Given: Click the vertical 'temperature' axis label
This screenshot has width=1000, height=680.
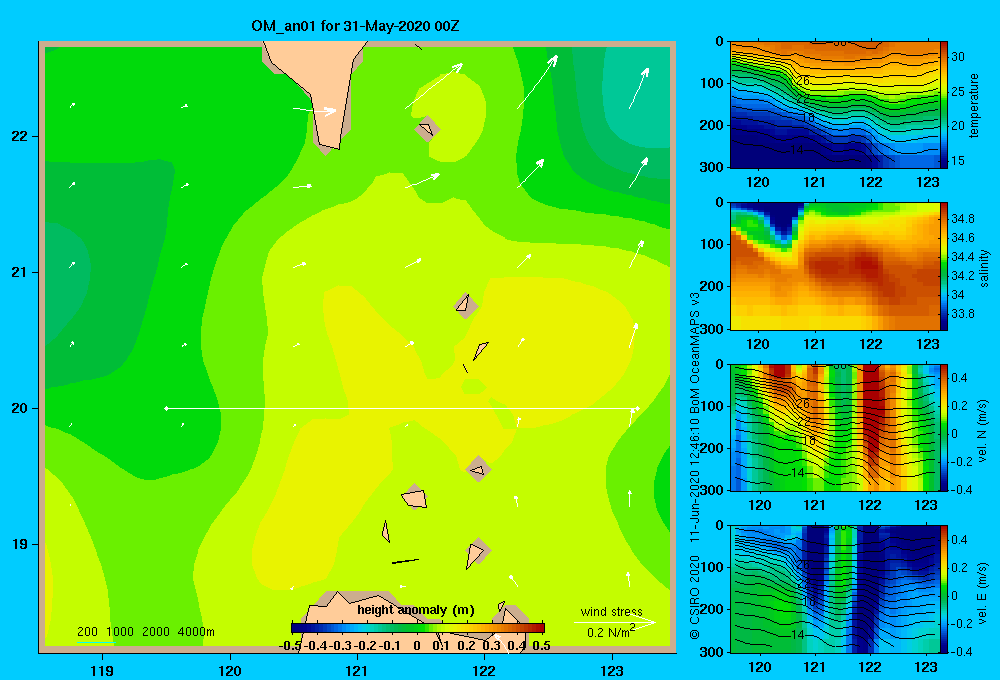Looking at the screenshot, I should coord(974,105).
